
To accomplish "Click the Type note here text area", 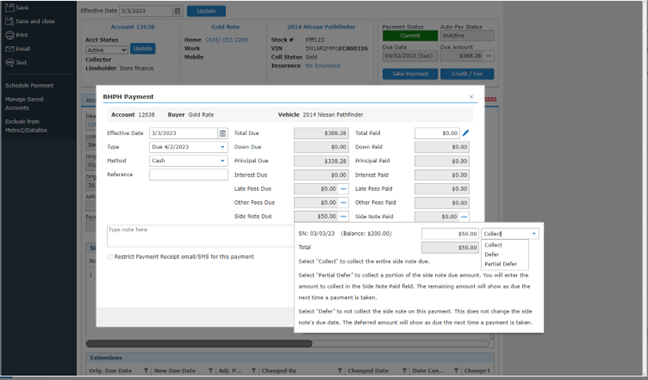I will click(200, 236).
